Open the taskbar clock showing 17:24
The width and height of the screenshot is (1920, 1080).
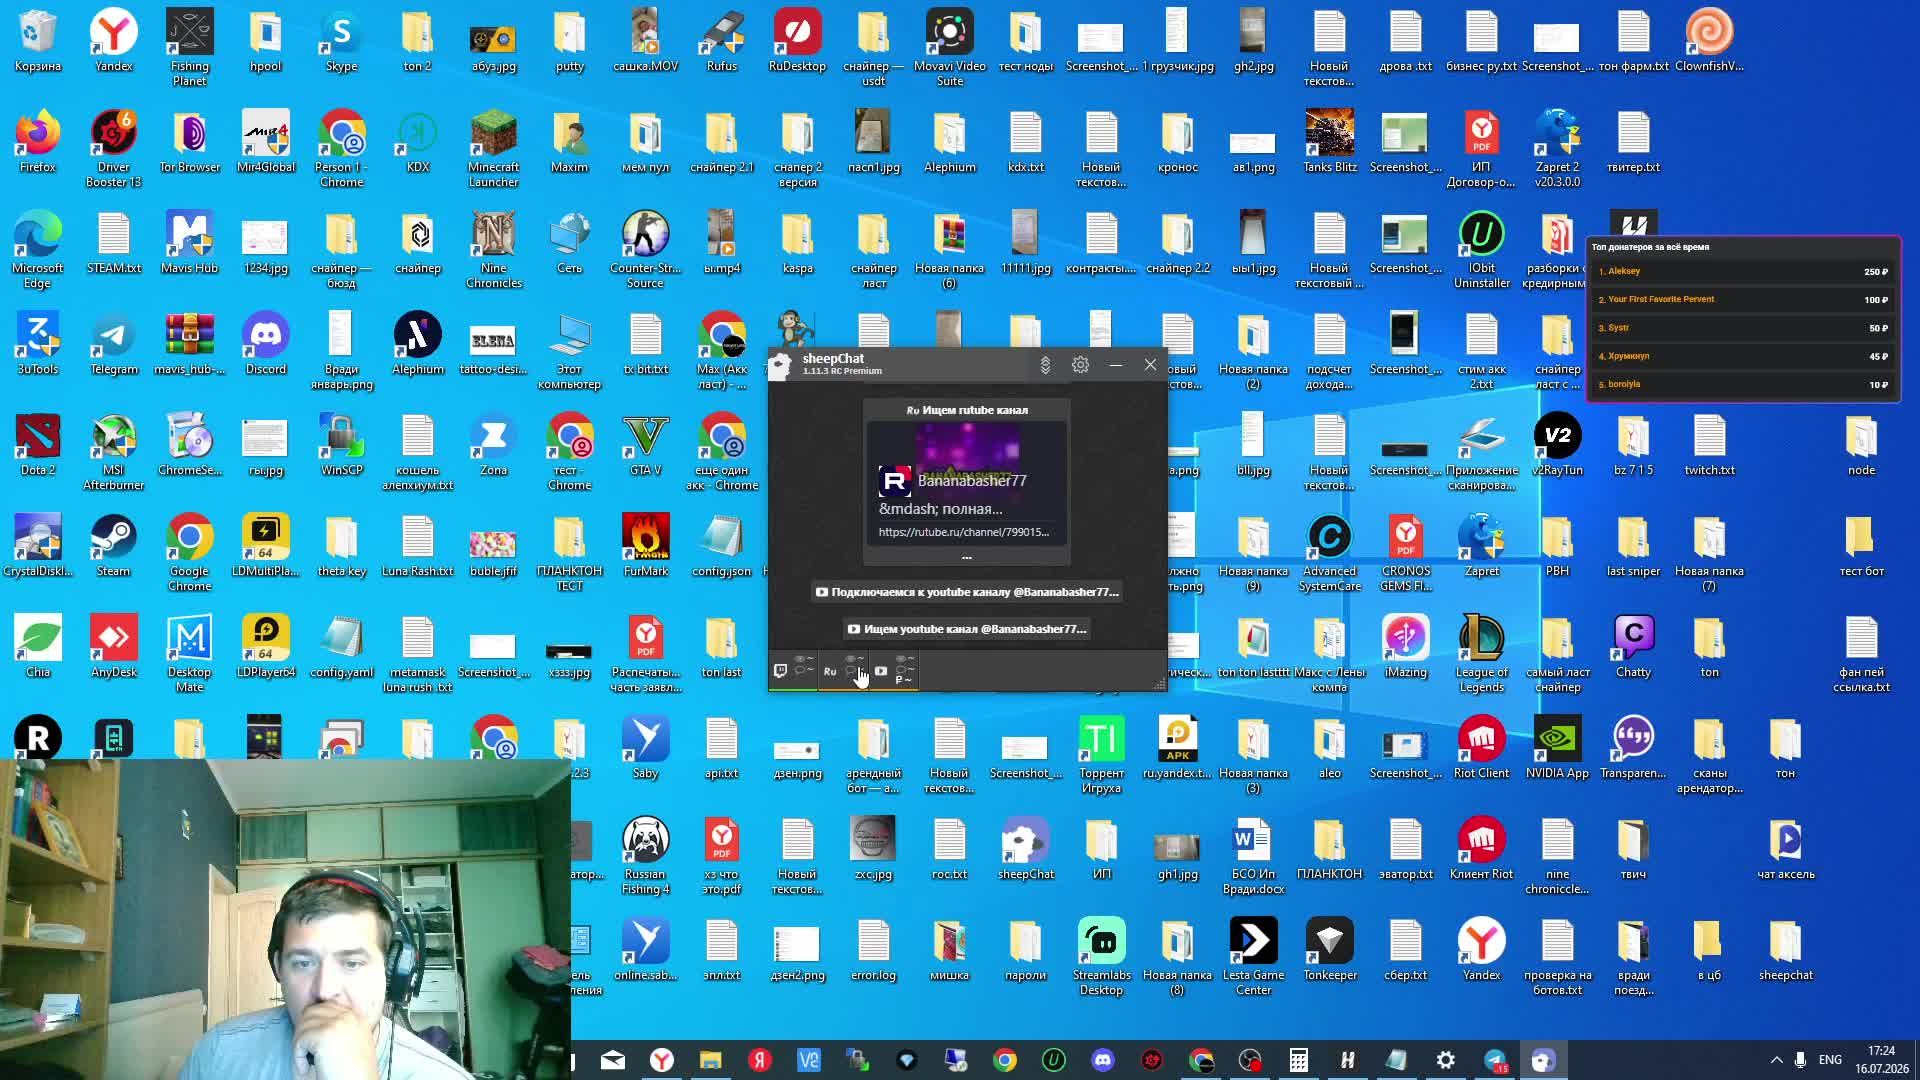[x=1881, y=1060]
